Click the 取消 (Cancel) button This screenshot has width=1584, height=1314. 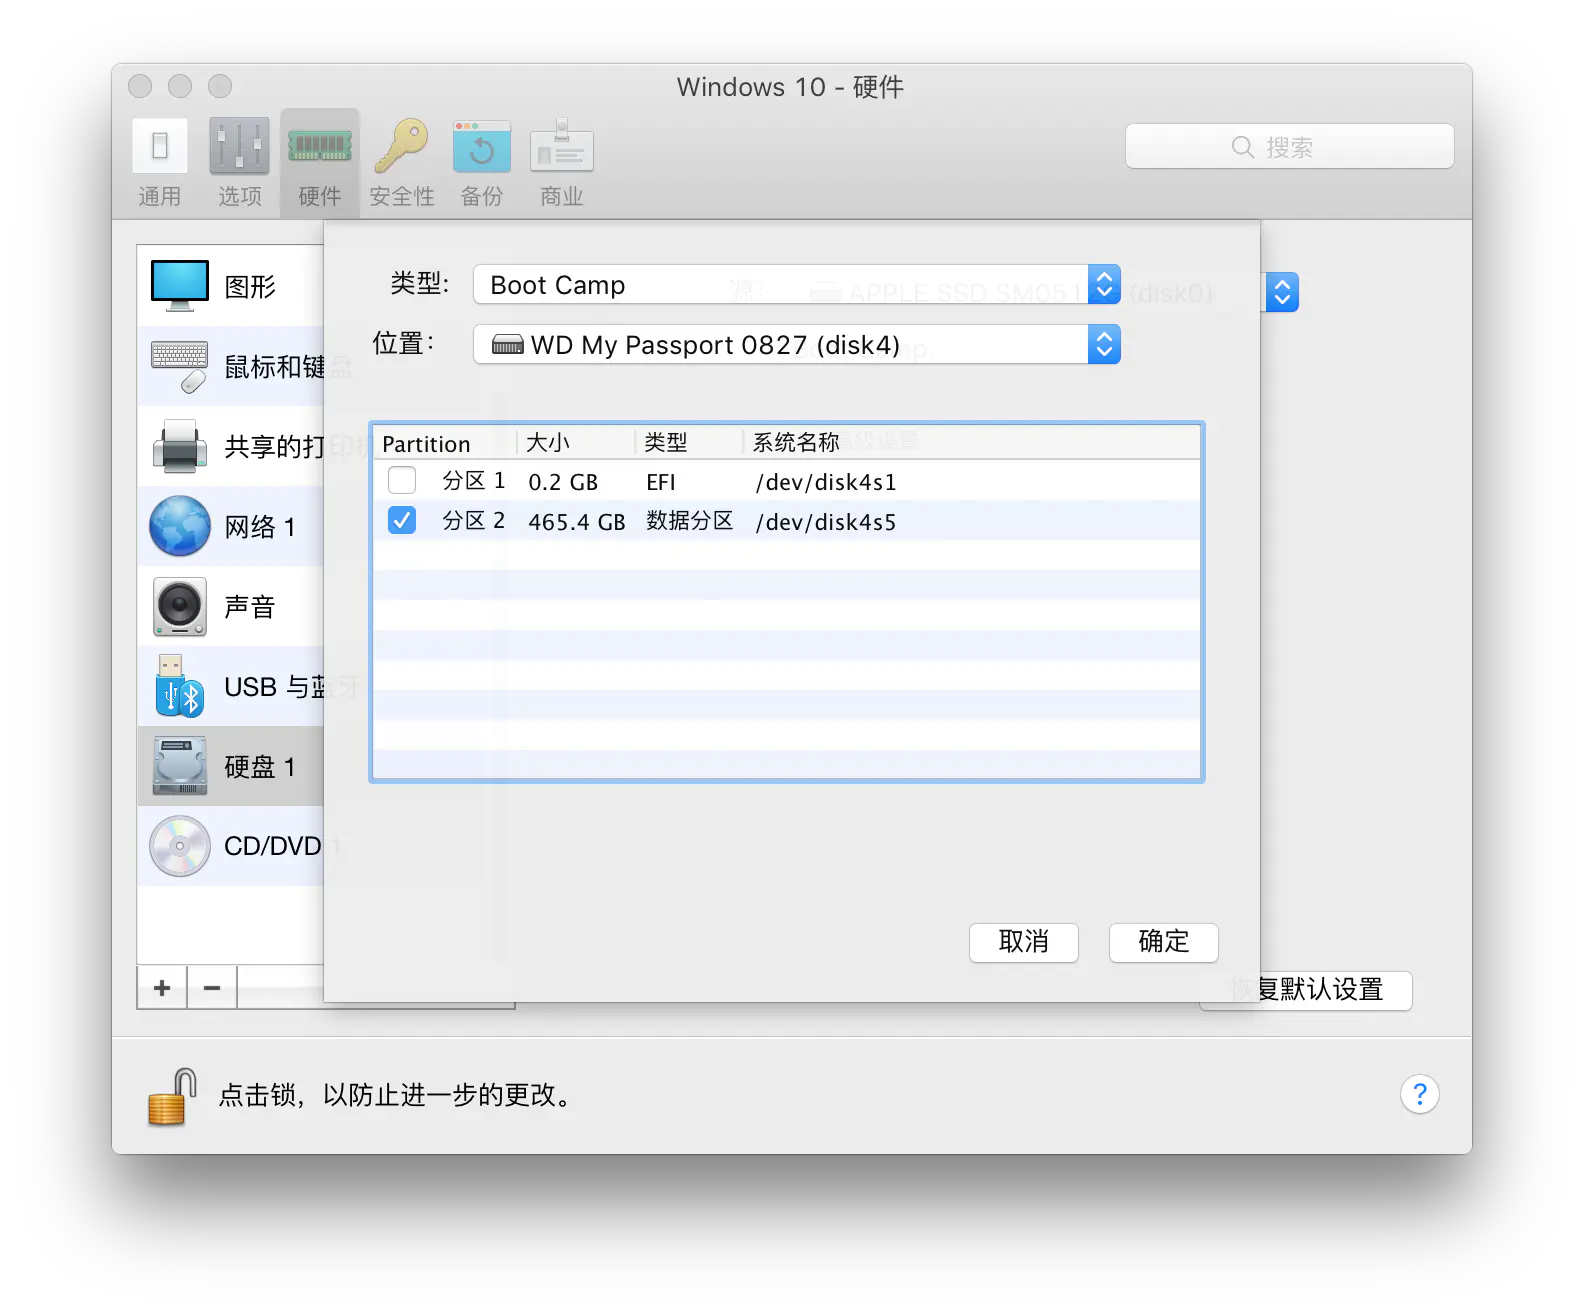pyautogui.click(x=1024, y=942)
